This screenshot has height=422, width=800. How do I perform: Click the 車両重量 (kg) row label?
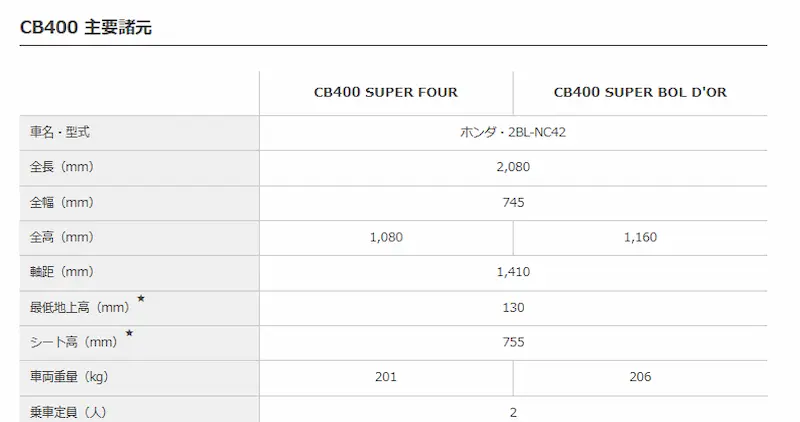(68, 377)
